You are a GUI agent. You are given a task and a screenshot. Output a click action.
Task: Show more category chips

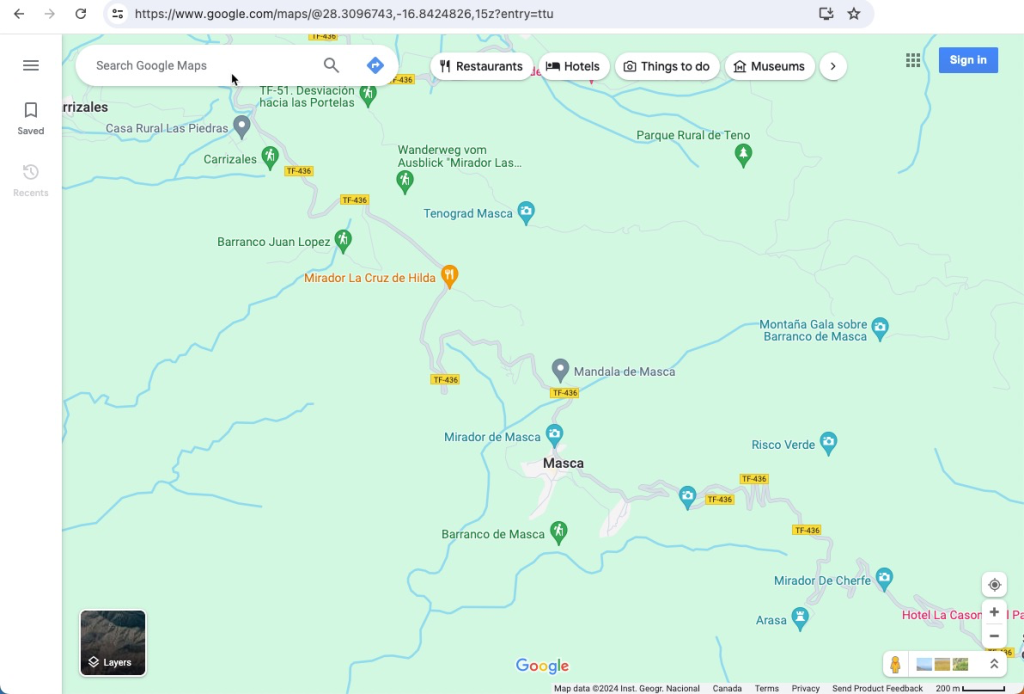[833, 66]
